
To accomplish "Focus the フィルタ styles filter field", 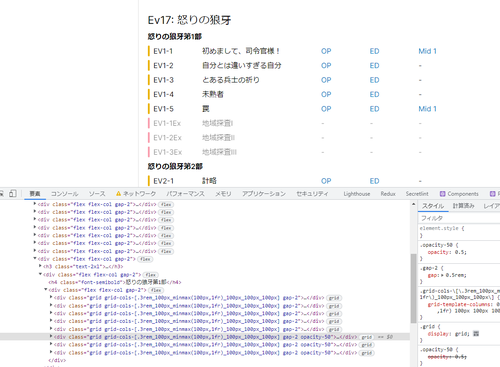I will (459, 218).
